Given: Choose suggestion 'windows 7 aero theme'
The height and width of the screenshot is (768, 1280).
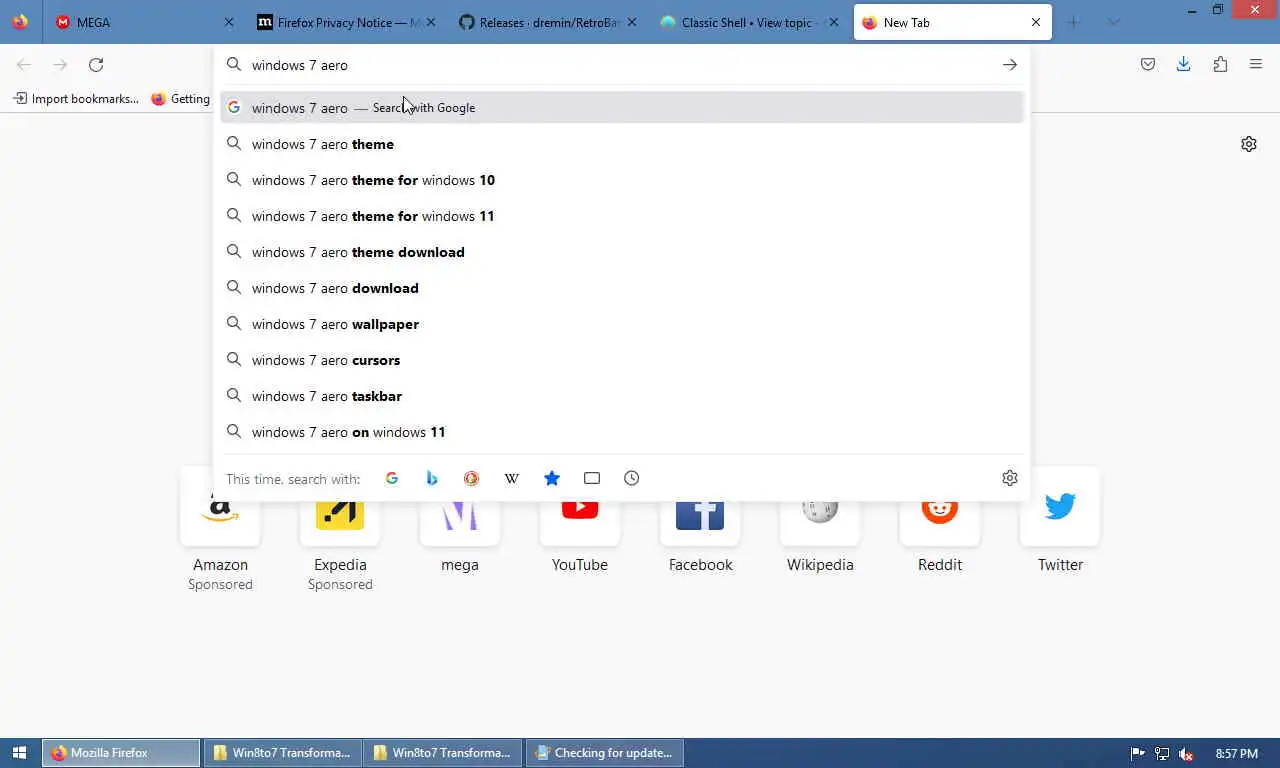Looking at the screenshot, I should 622,144.
